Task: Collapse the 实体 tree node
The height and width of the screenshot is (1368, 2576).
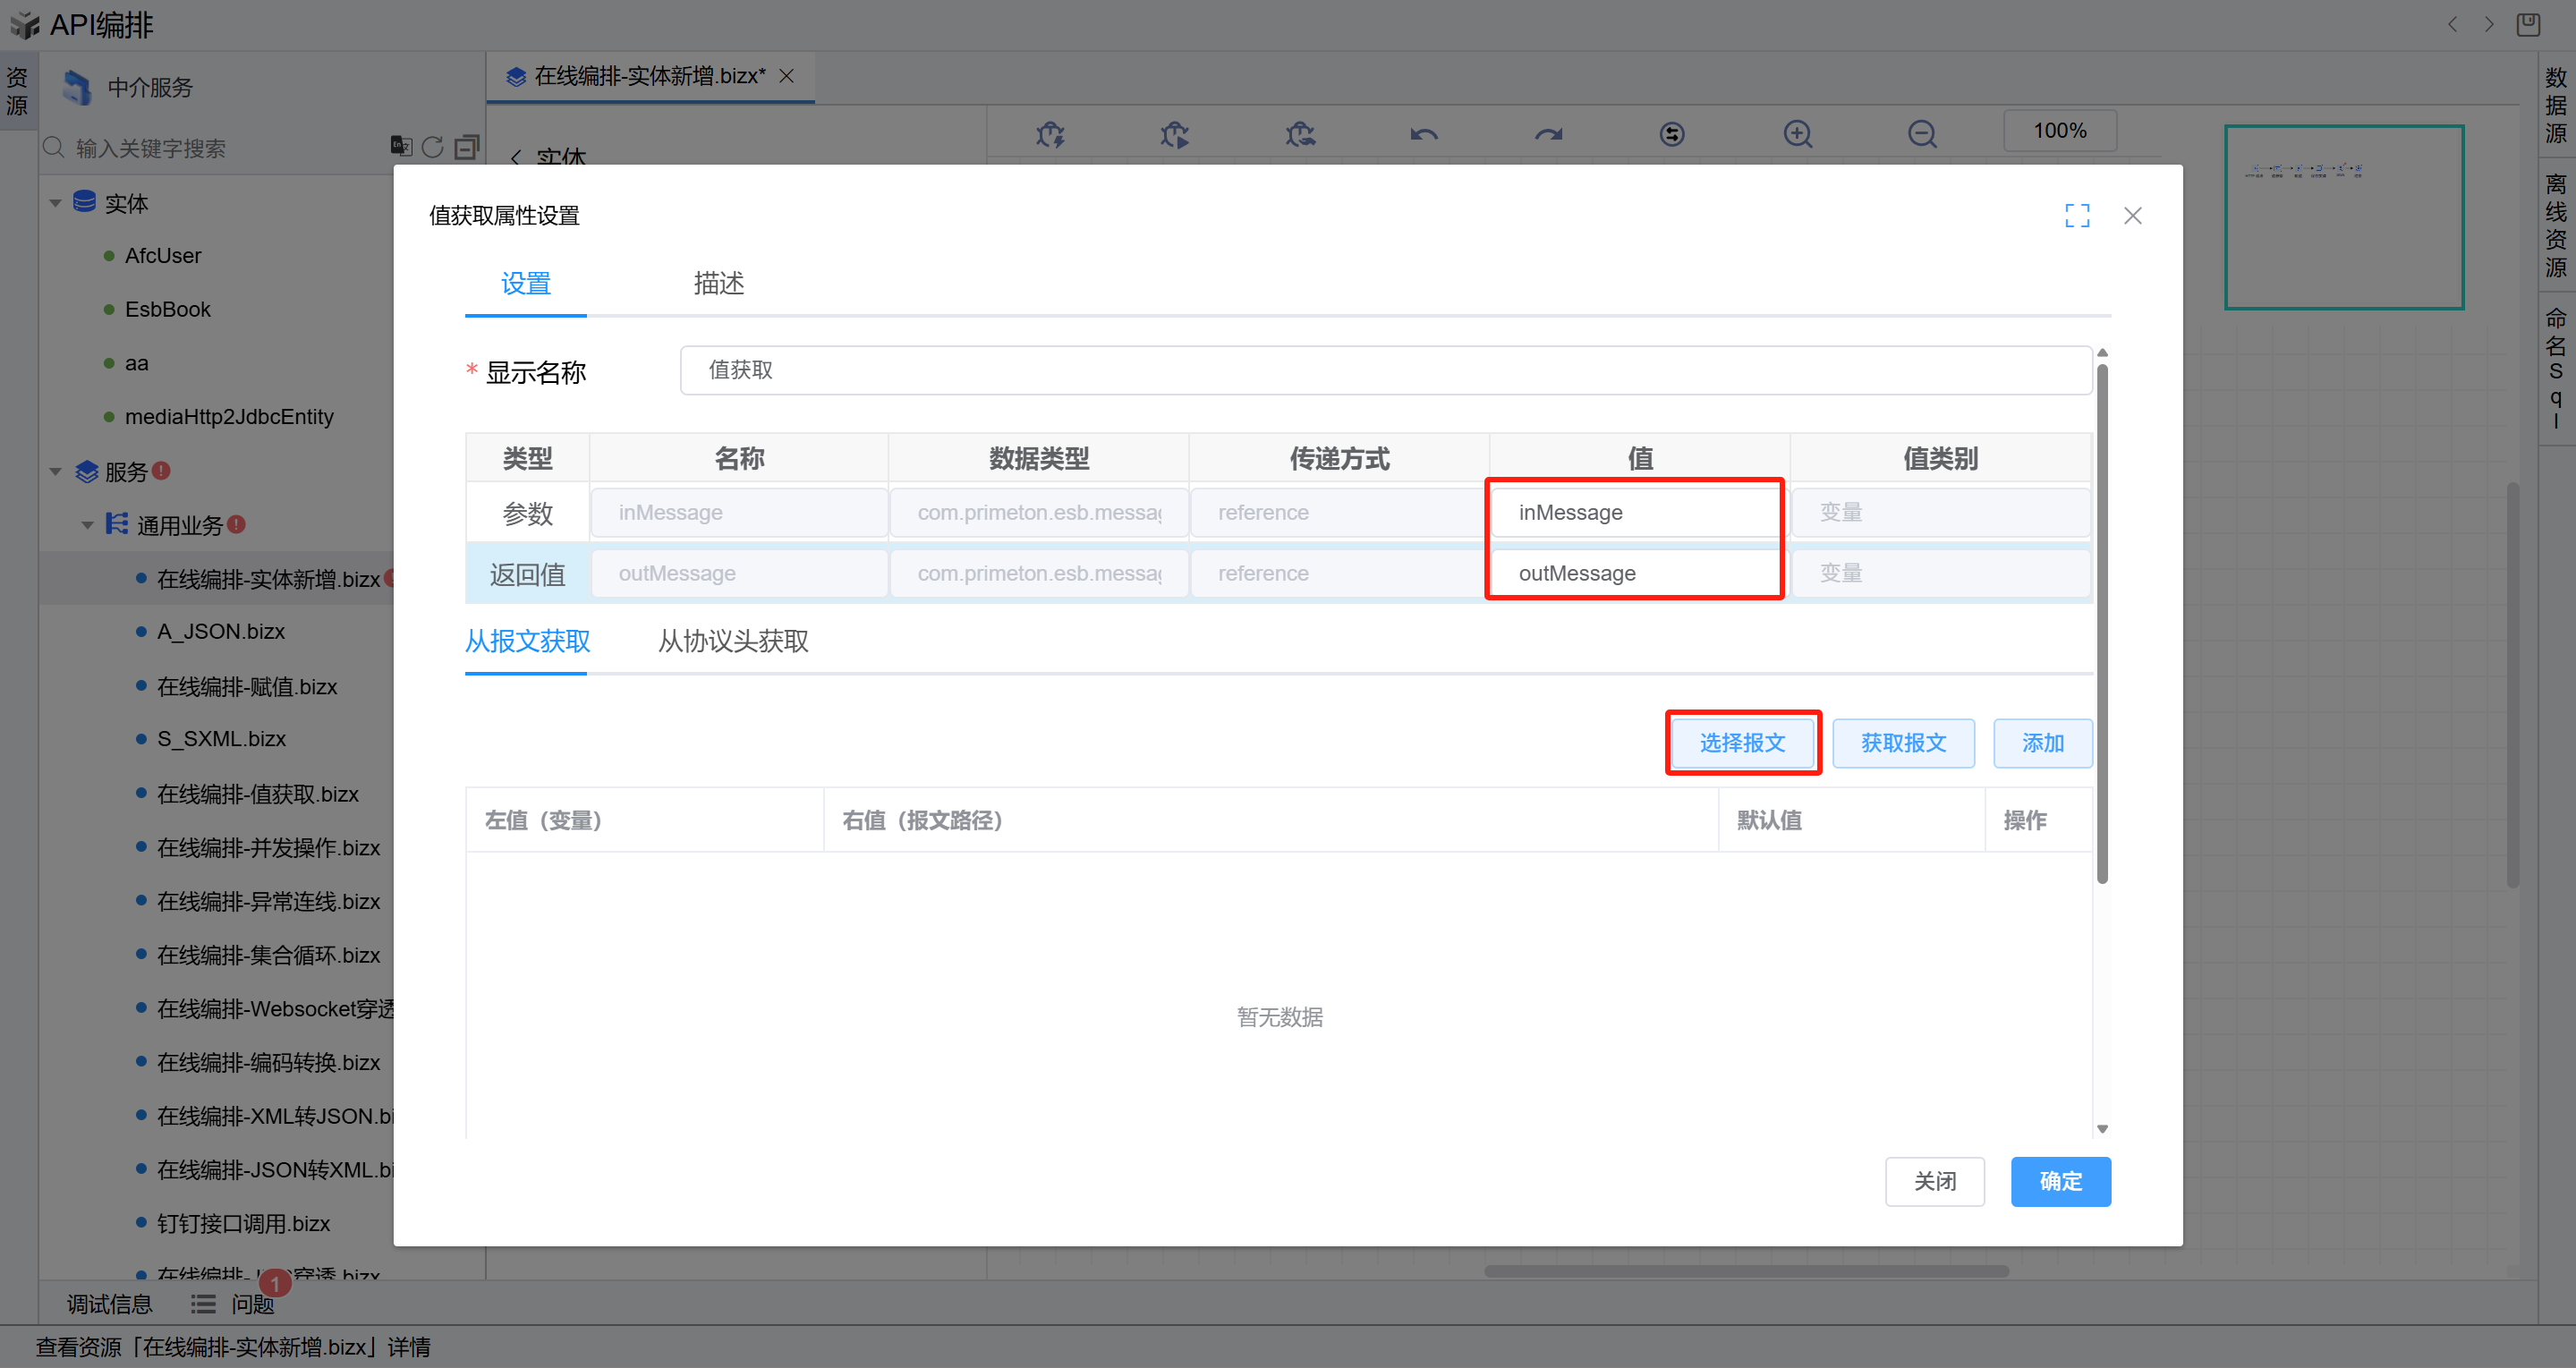Action: coord(55,203)
